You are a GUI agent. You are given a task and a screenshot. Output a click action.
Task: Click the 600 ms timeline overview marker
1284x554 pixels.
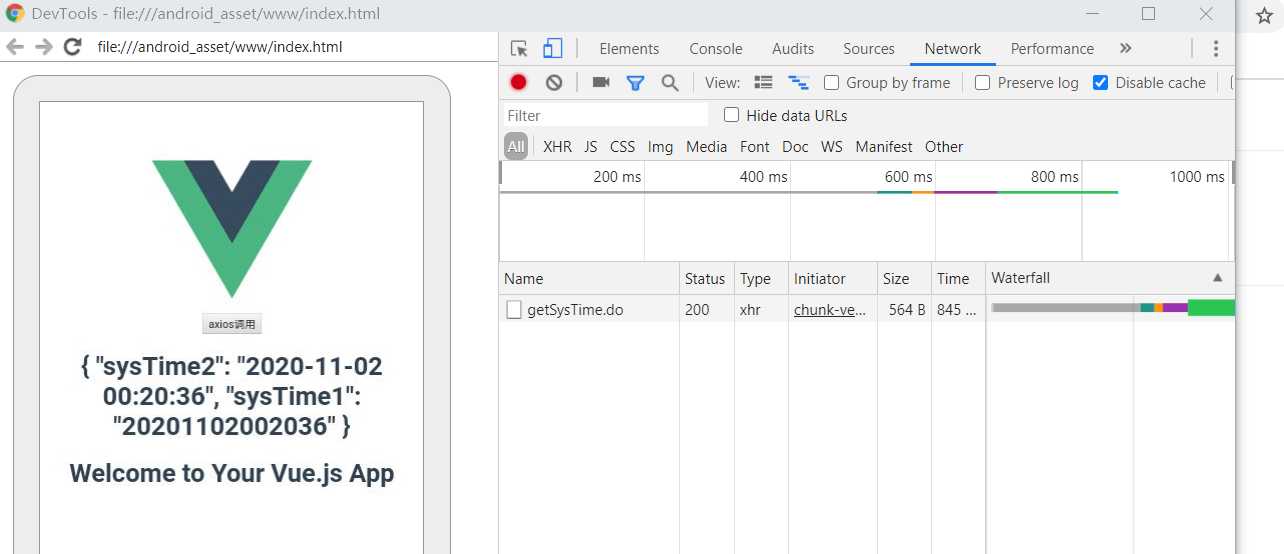908,177
